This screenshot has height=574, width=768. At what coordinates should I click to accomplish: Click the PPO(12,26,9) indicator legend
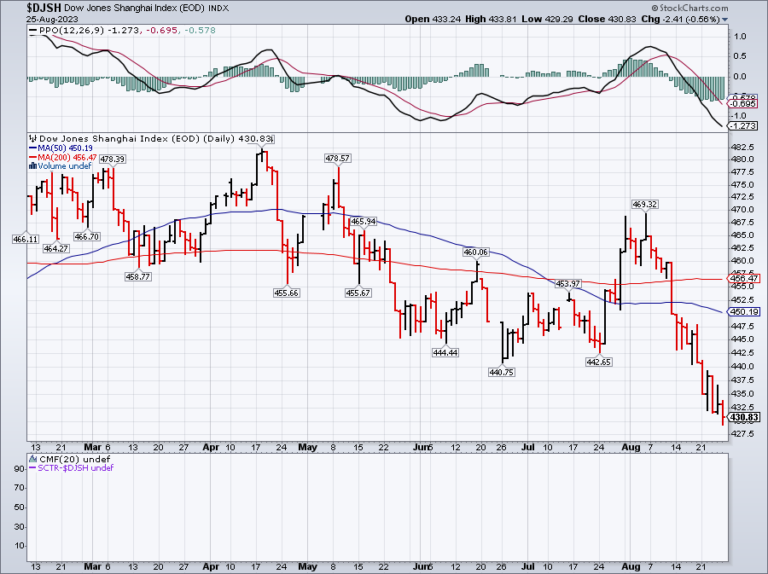70,32
